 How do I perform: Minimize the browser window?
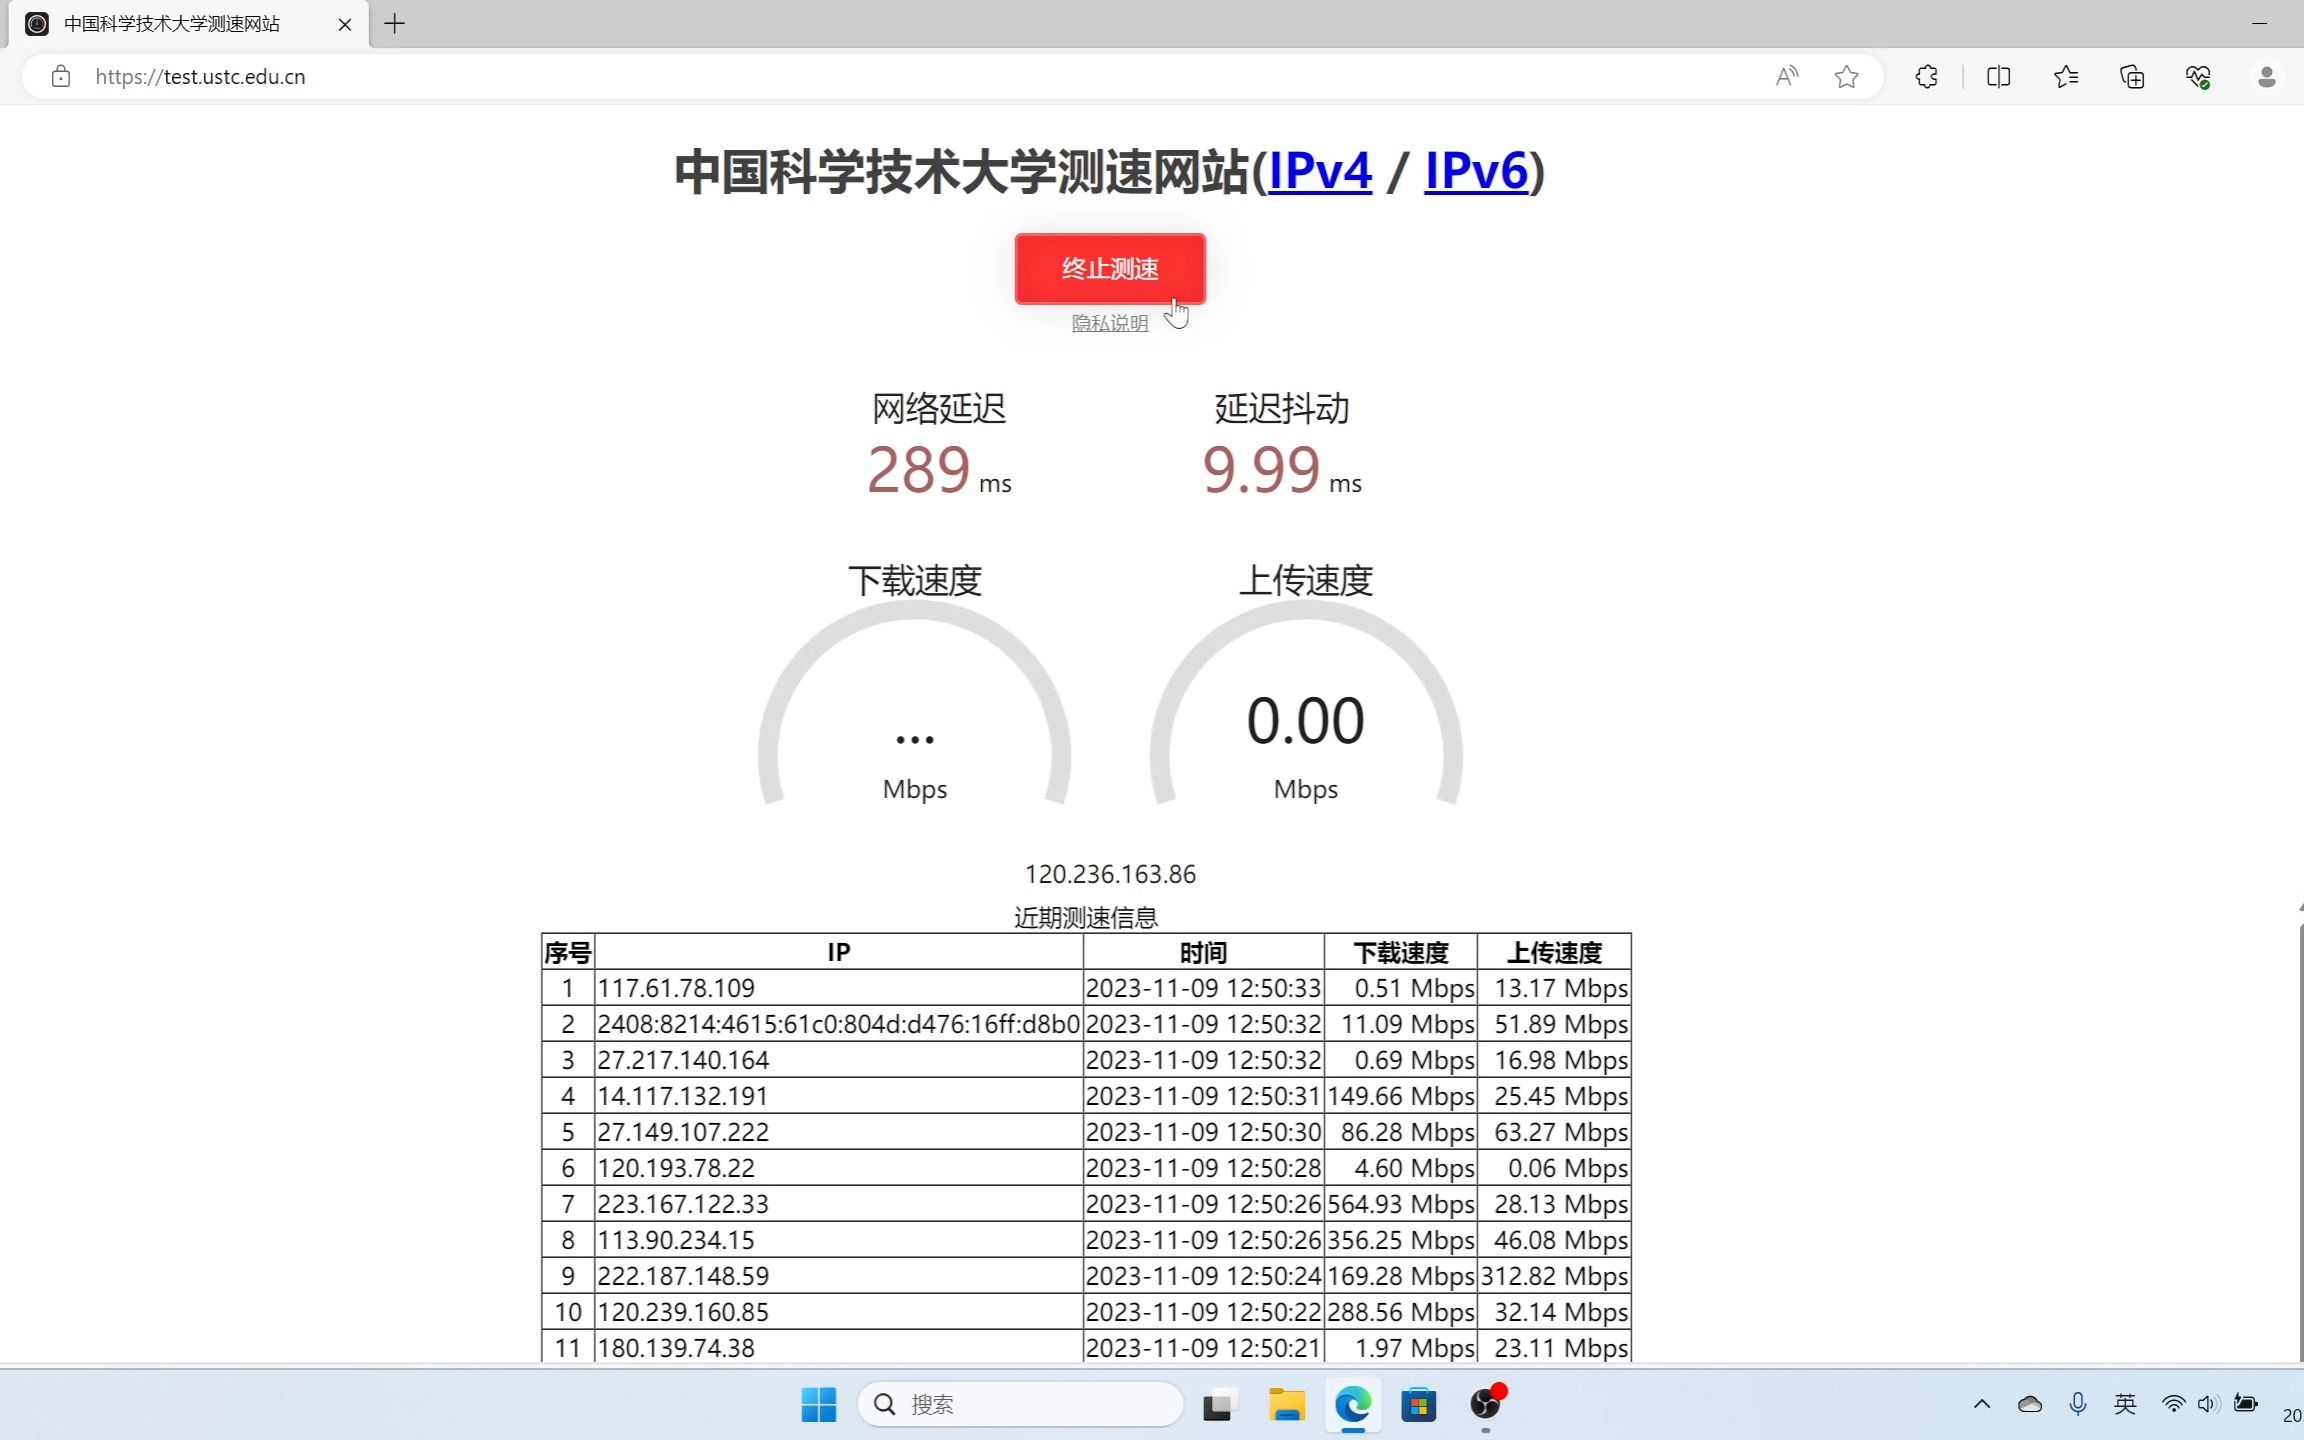pyautogui.click(x=2259, y=23)
